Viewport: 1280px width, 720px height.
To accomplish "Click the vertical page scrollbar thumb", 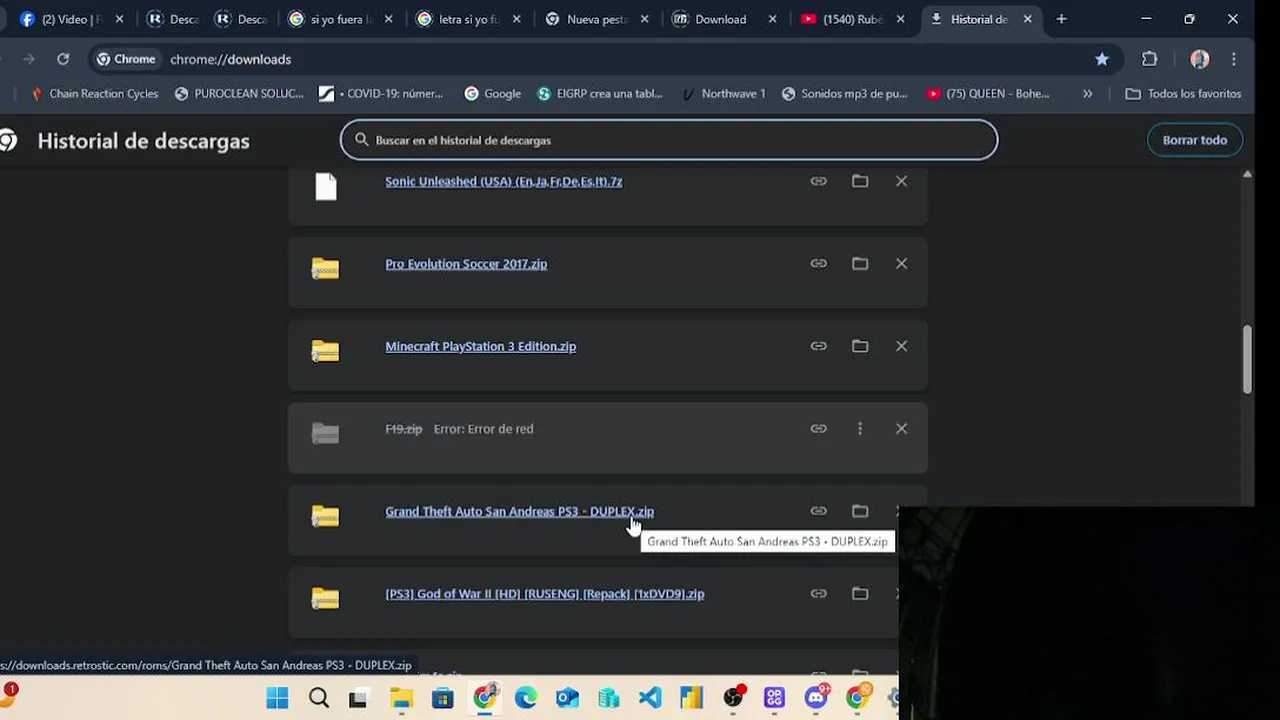I will point(1247,360).
